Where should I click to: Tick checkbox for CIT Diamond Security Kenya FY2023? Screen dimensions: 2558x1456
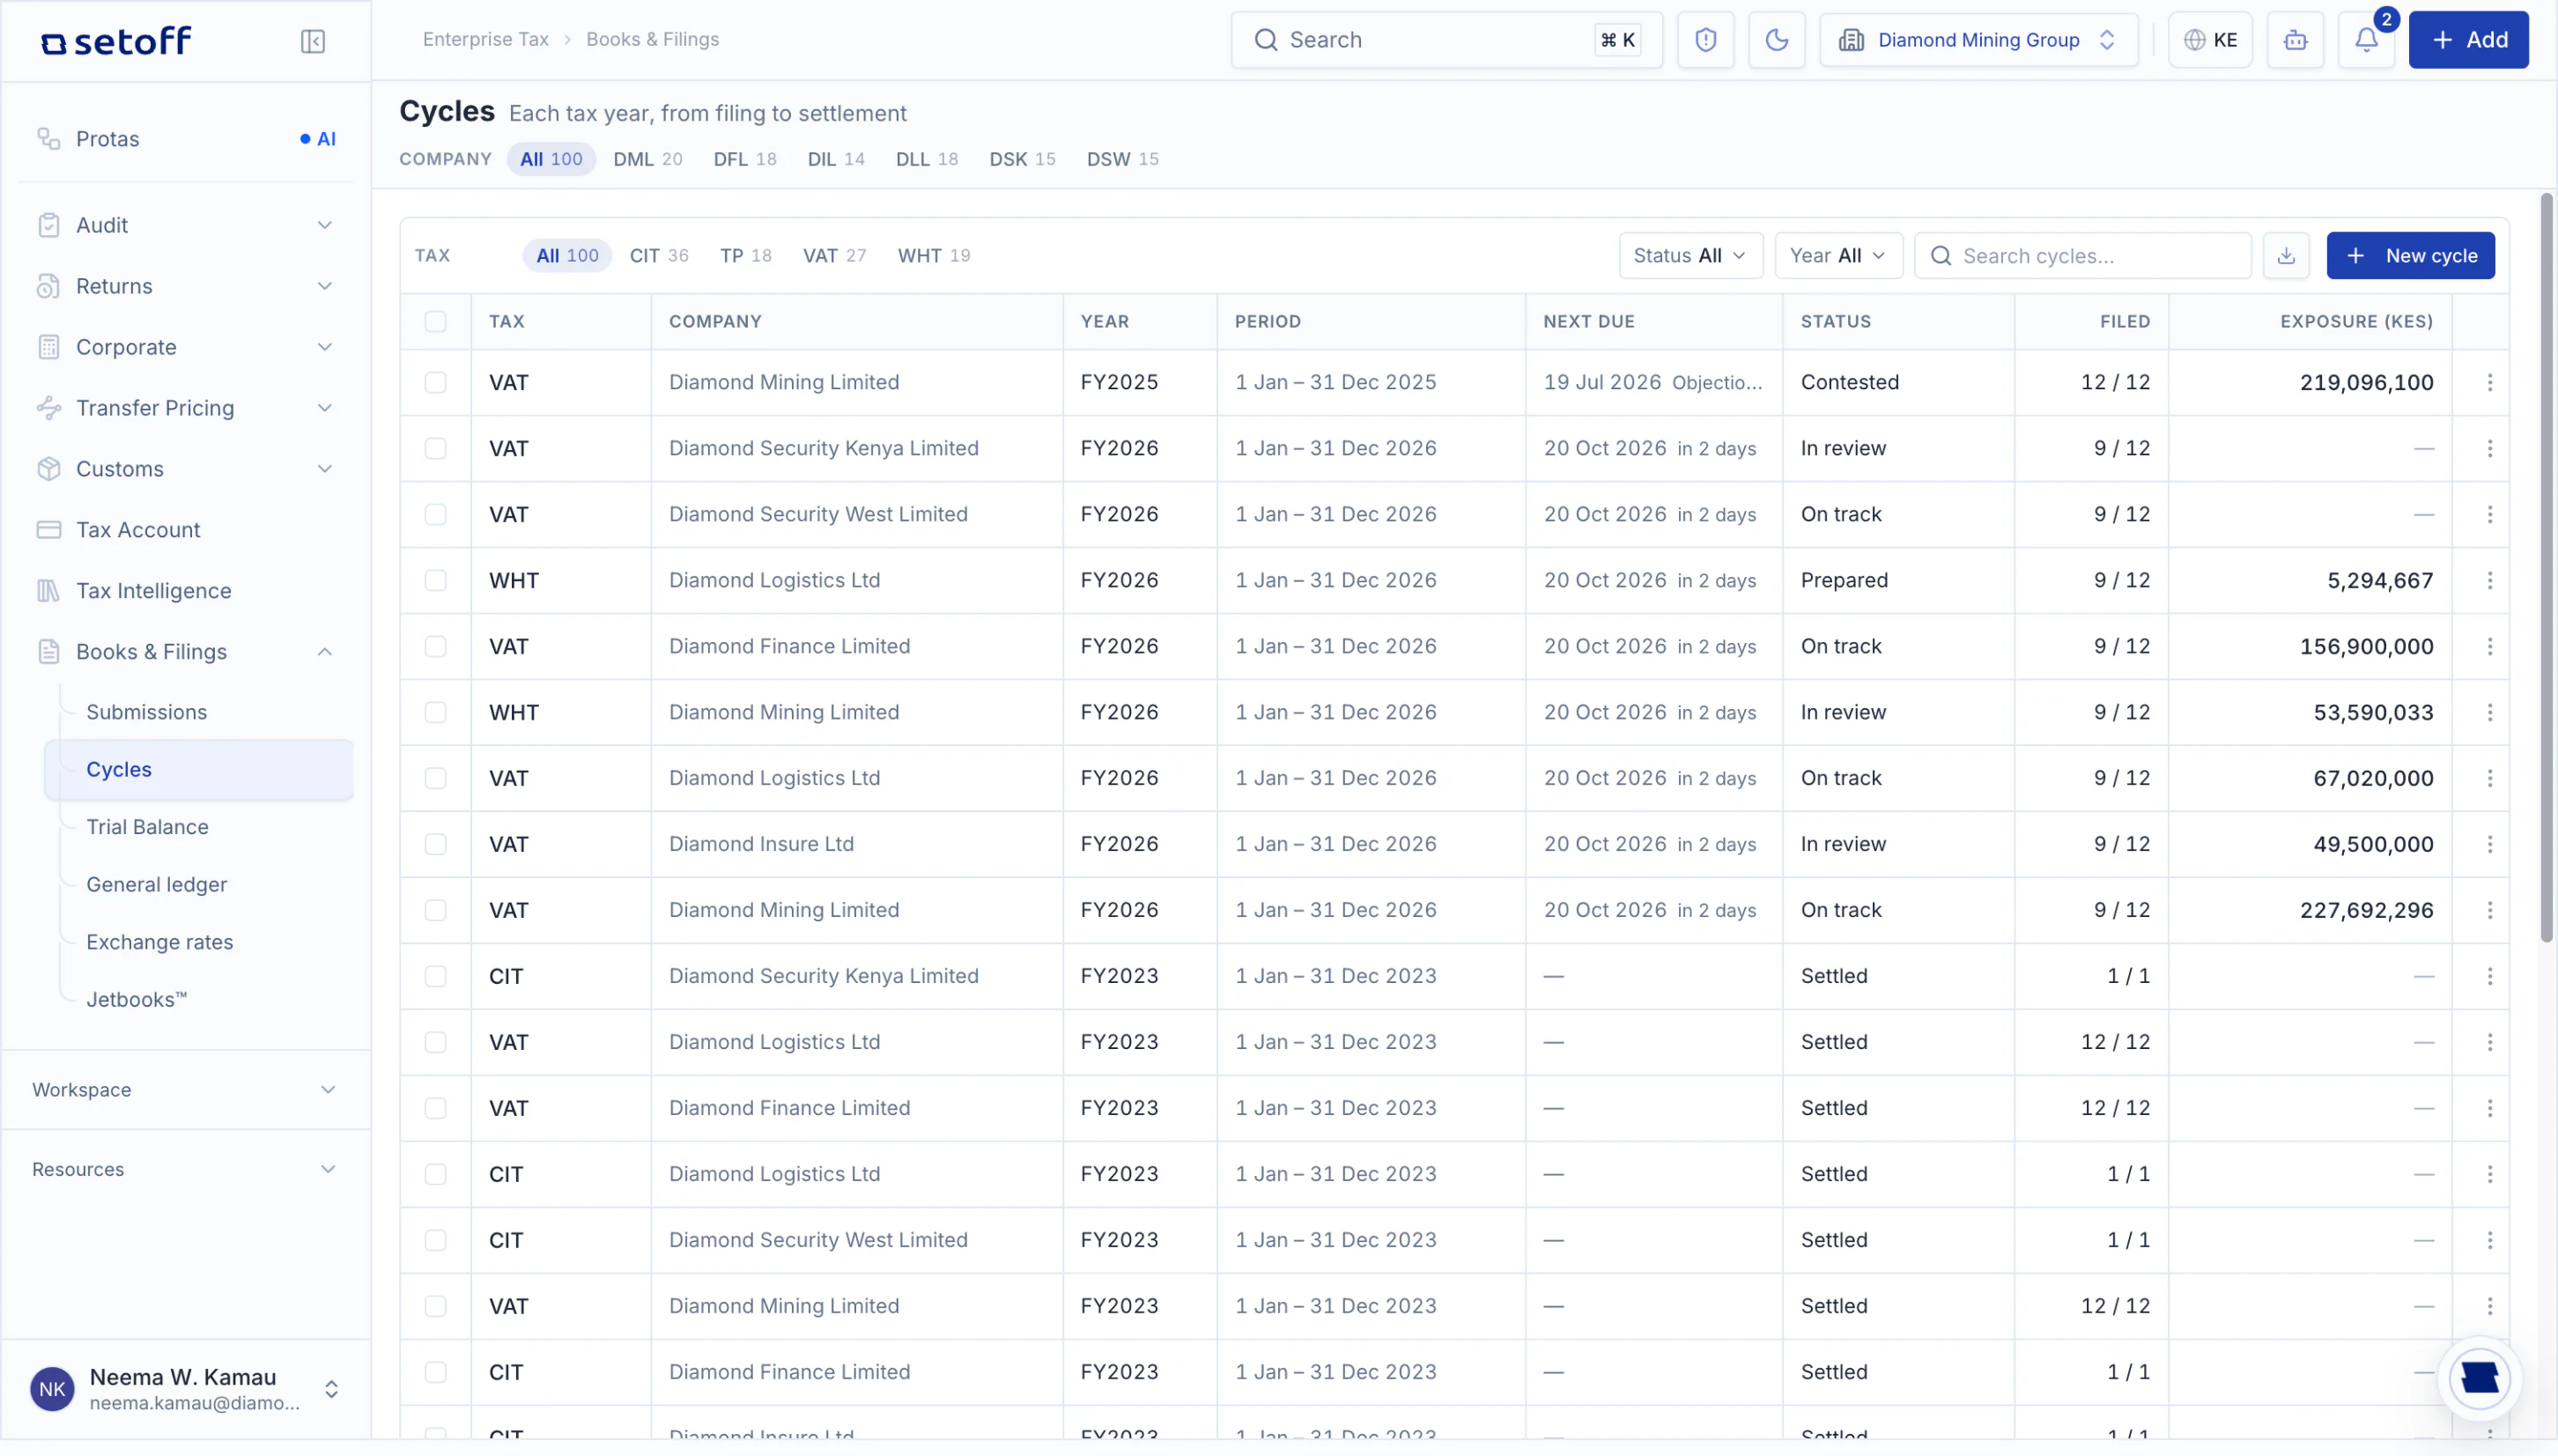pyautogui.click(x=435, y=976)
